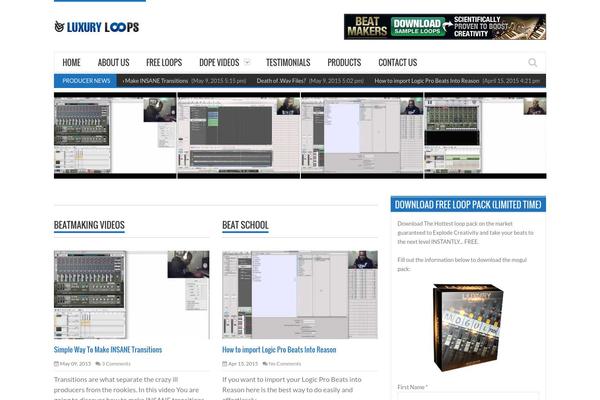Open fourth slider thumbnail with green sequencer
Viewport: 600px width, 400px height.
[x=485, y=135]
